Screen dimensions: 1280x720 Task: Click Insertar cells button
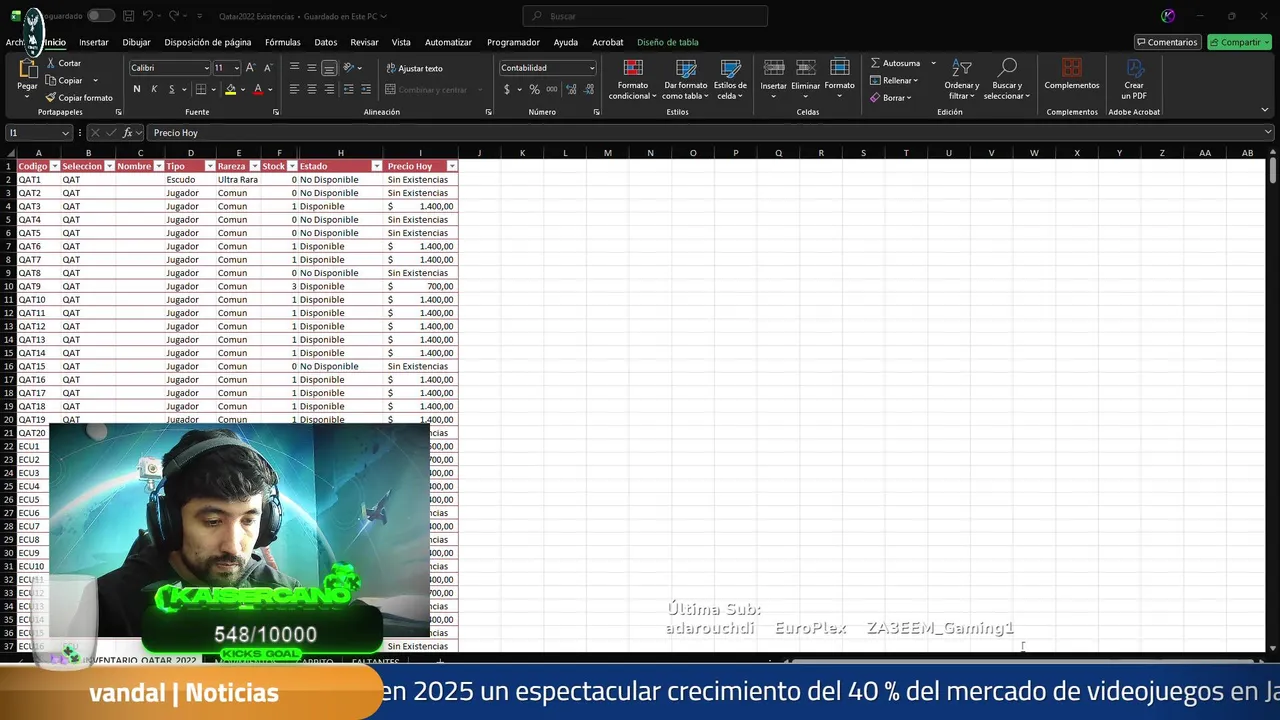(x=773, y=79)
